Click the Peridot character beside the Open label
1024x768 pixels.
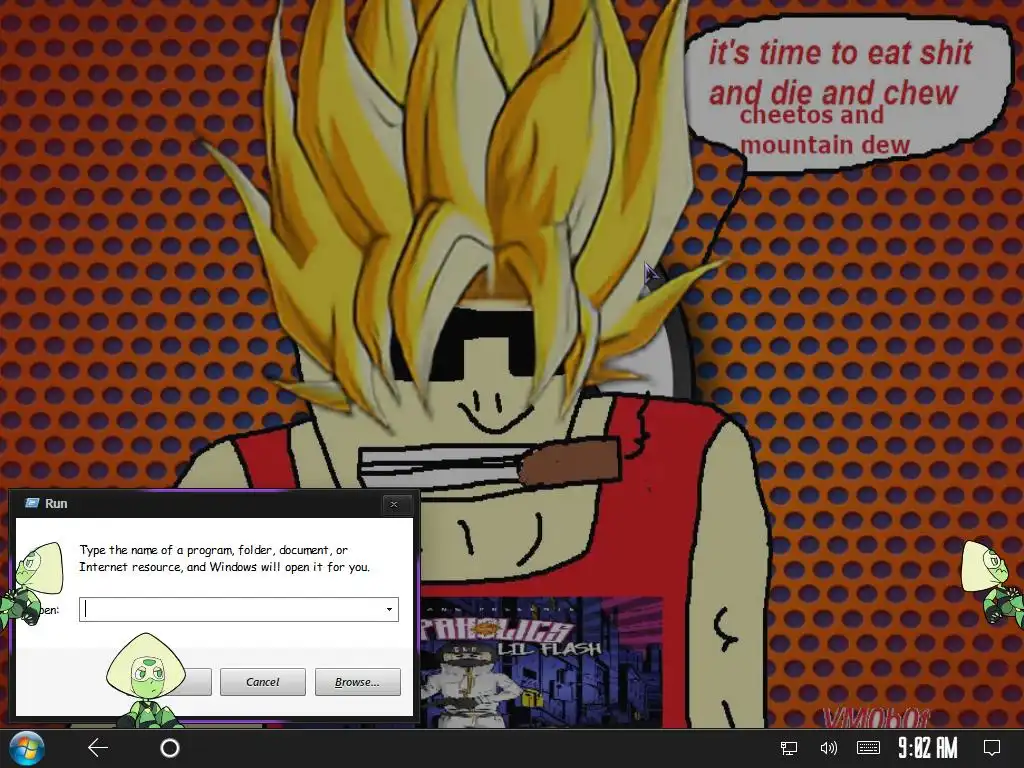point(31,584)
